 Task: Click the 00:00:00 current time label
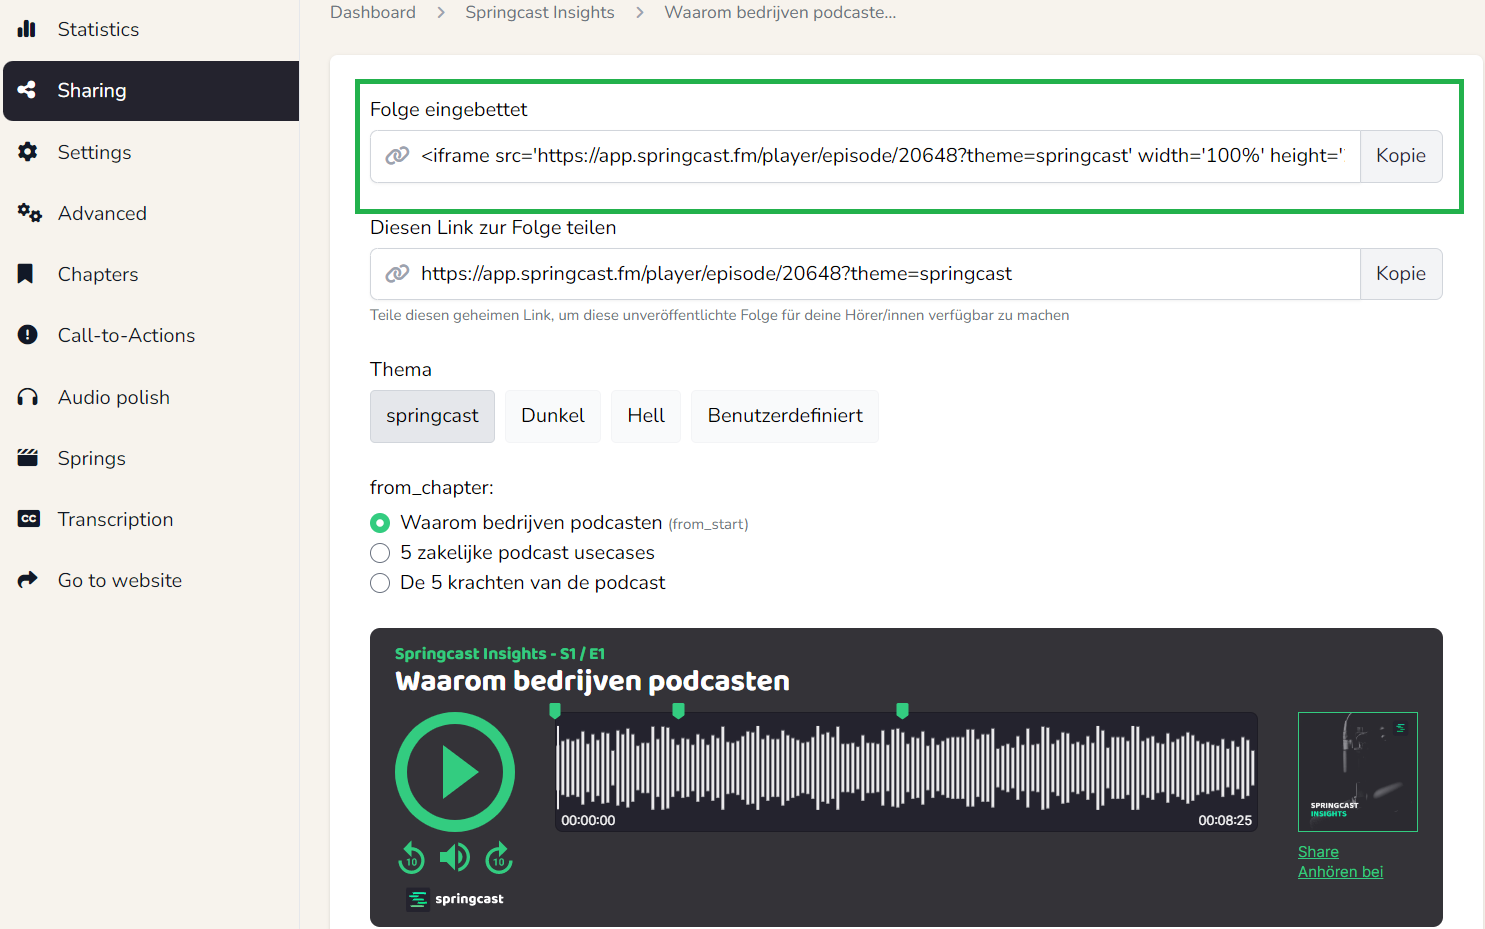click(588, 820)
